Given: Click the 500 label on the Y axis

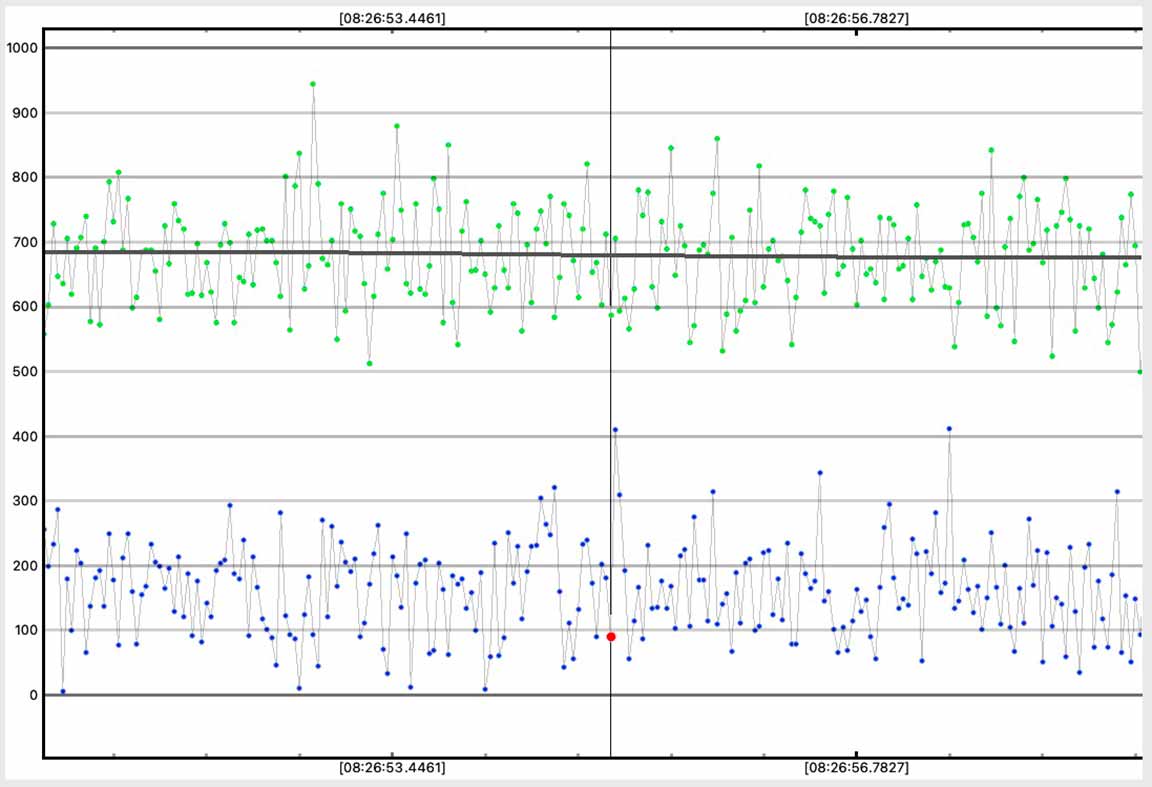Looking at the screenshot, I should 24,372.
